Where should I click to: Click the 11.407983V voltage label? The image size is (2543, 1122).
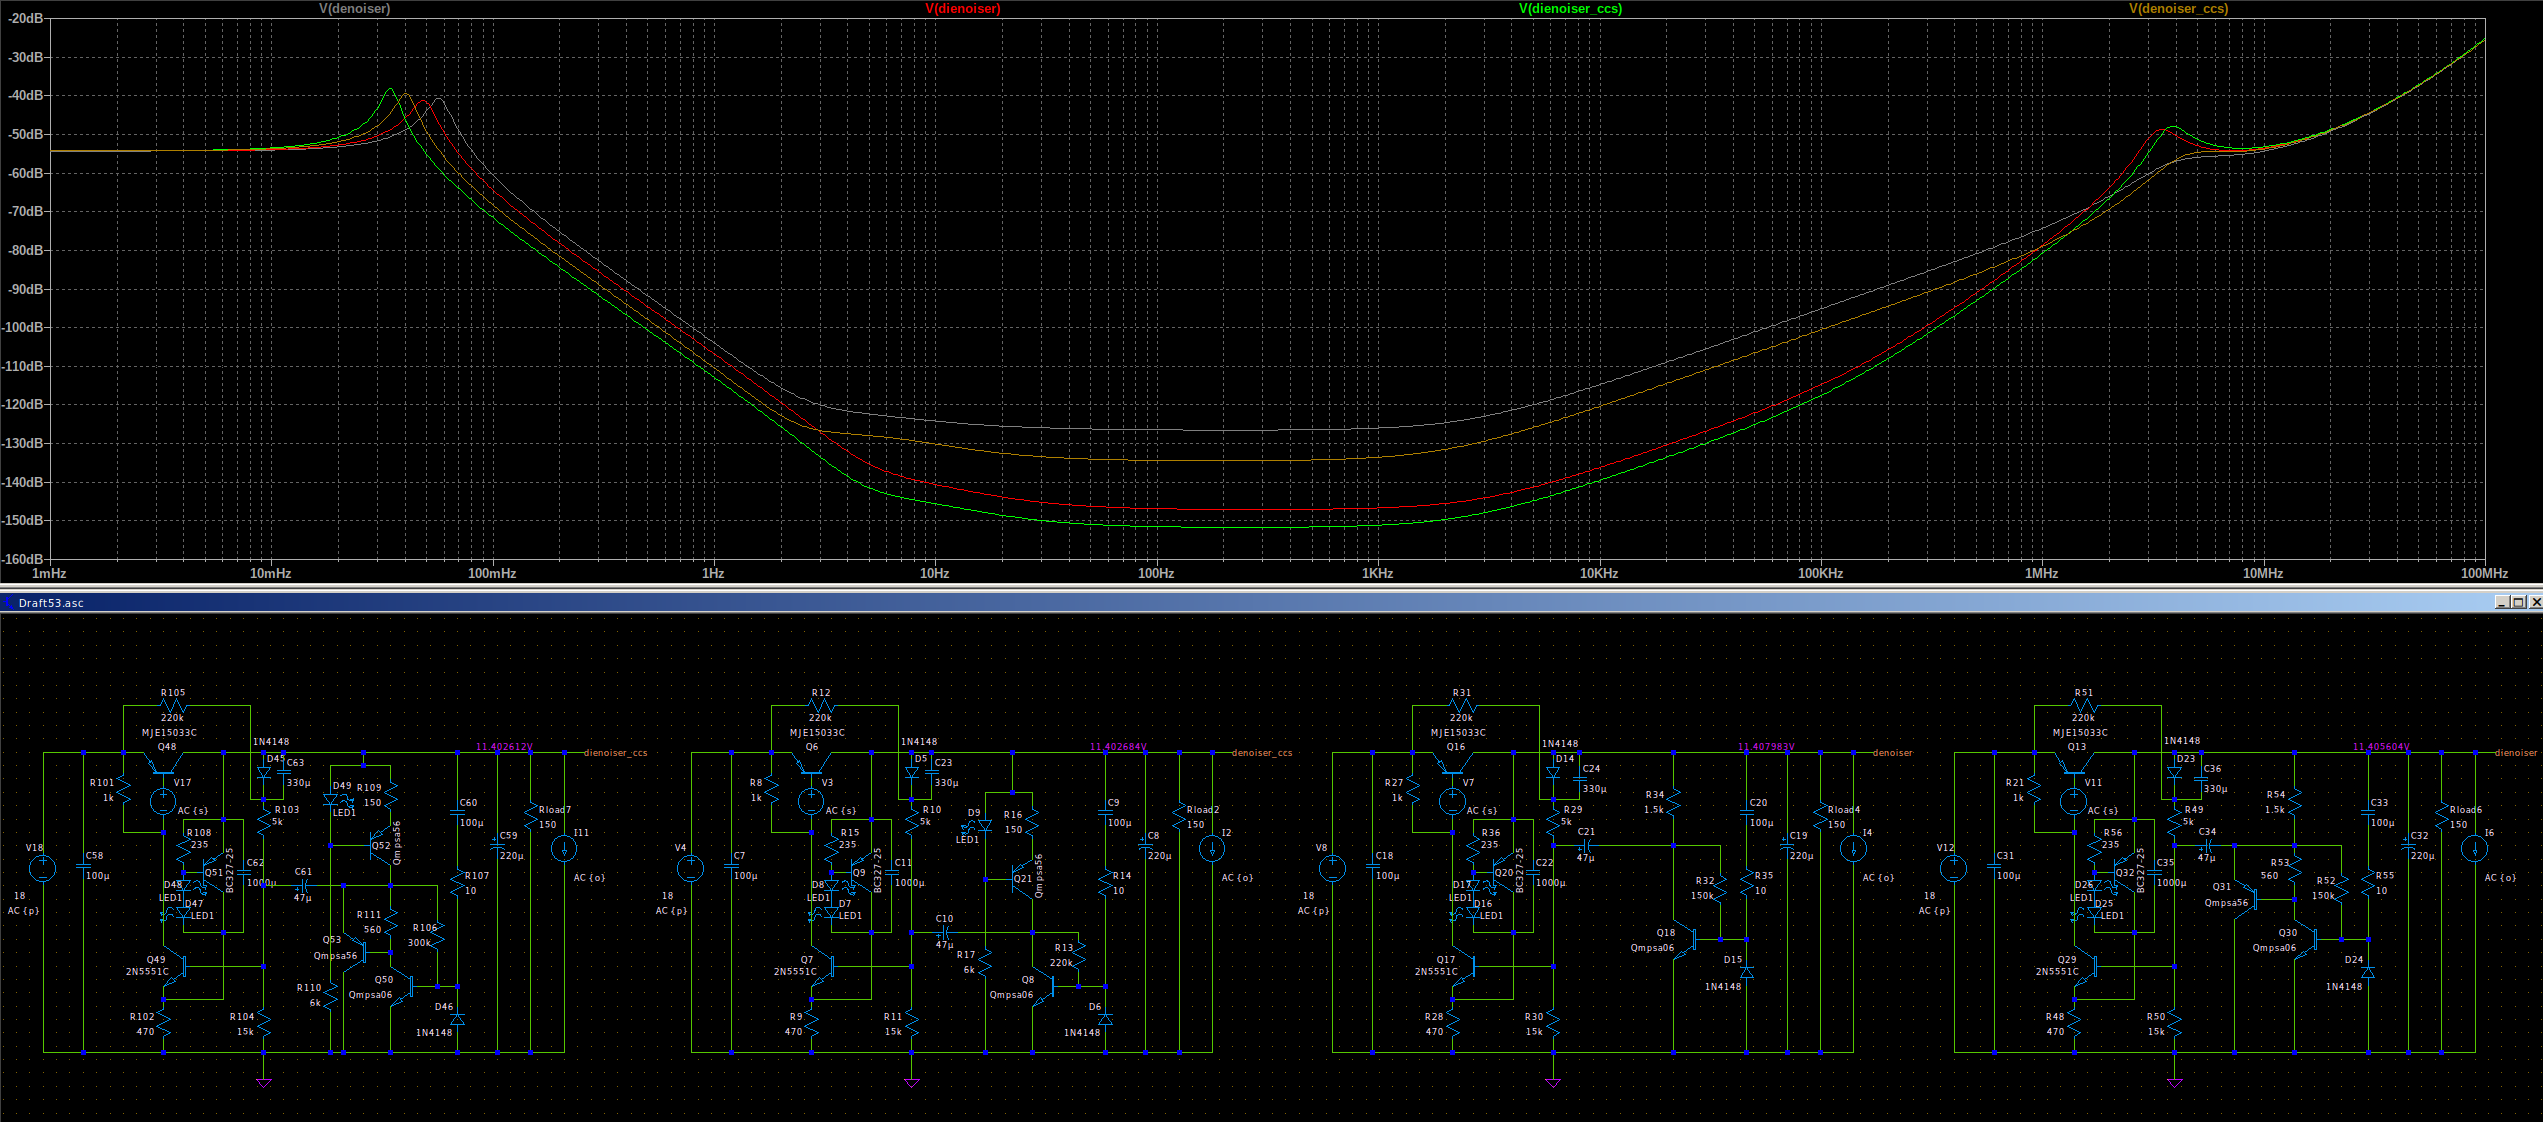[x=1766, y=747]
